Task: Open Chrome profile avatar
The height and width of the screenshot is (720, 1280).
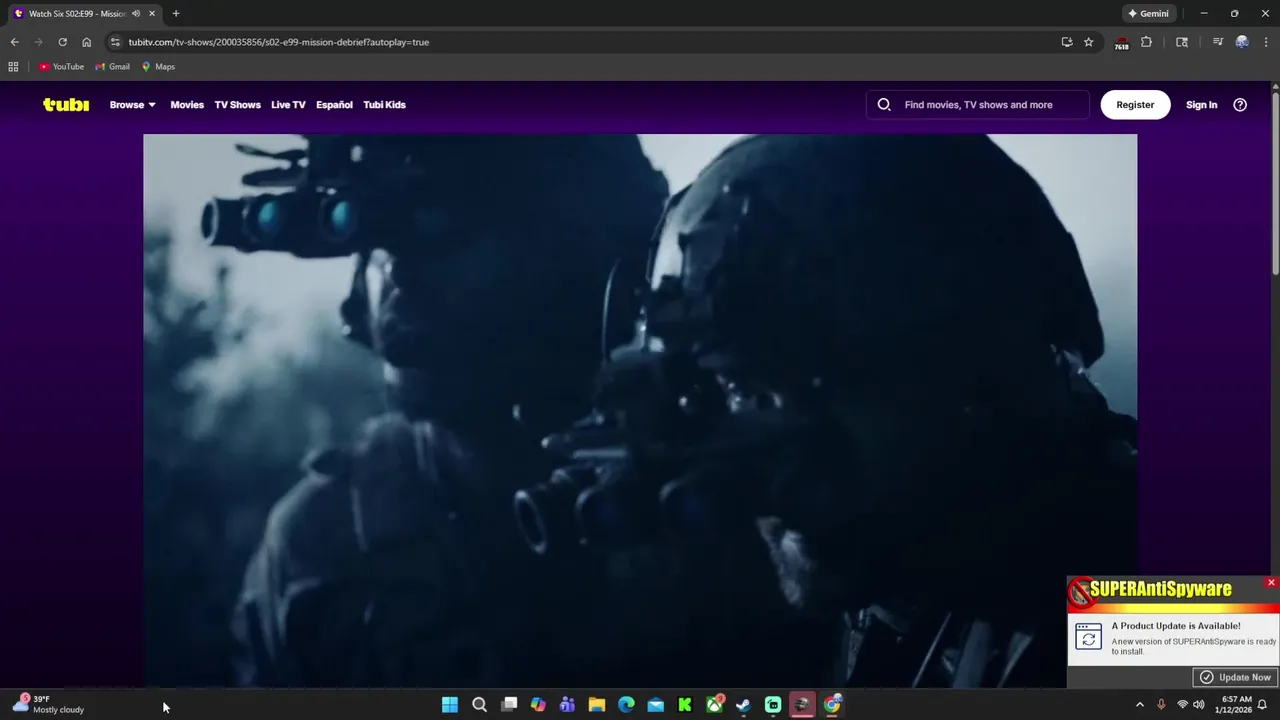Action: click(1242, 42)
